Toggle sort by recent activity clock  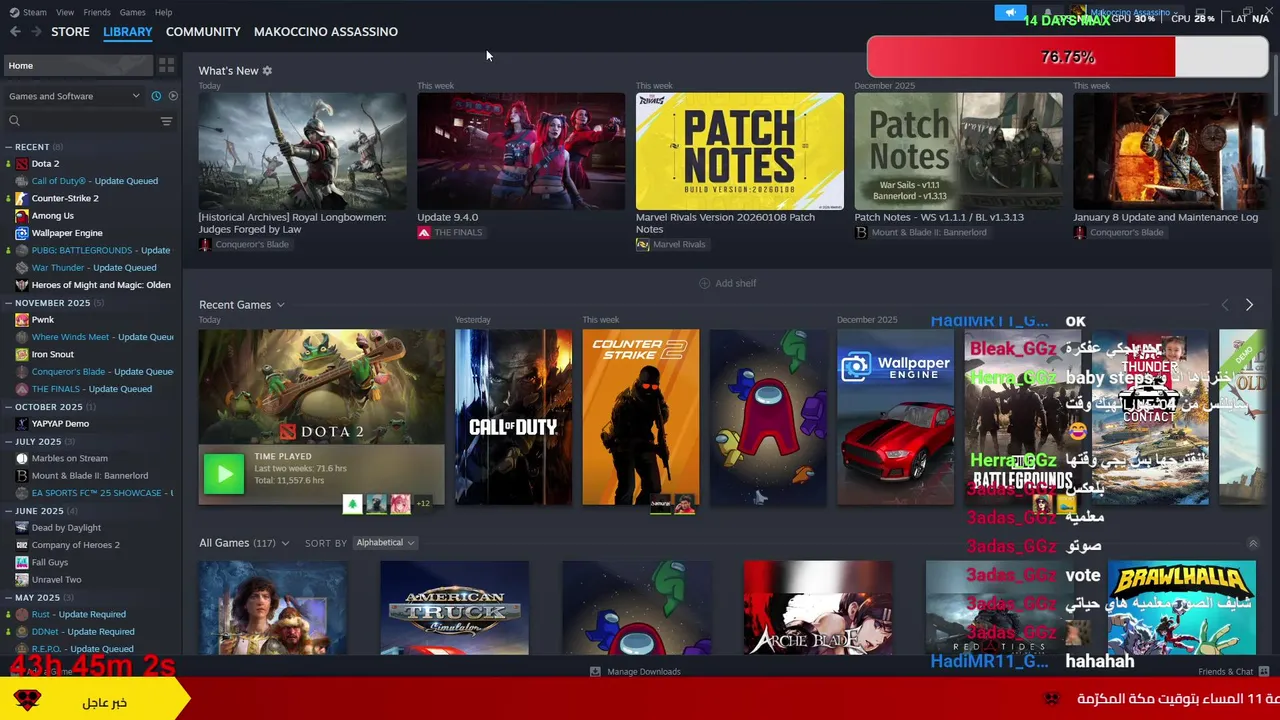(156, 96)
